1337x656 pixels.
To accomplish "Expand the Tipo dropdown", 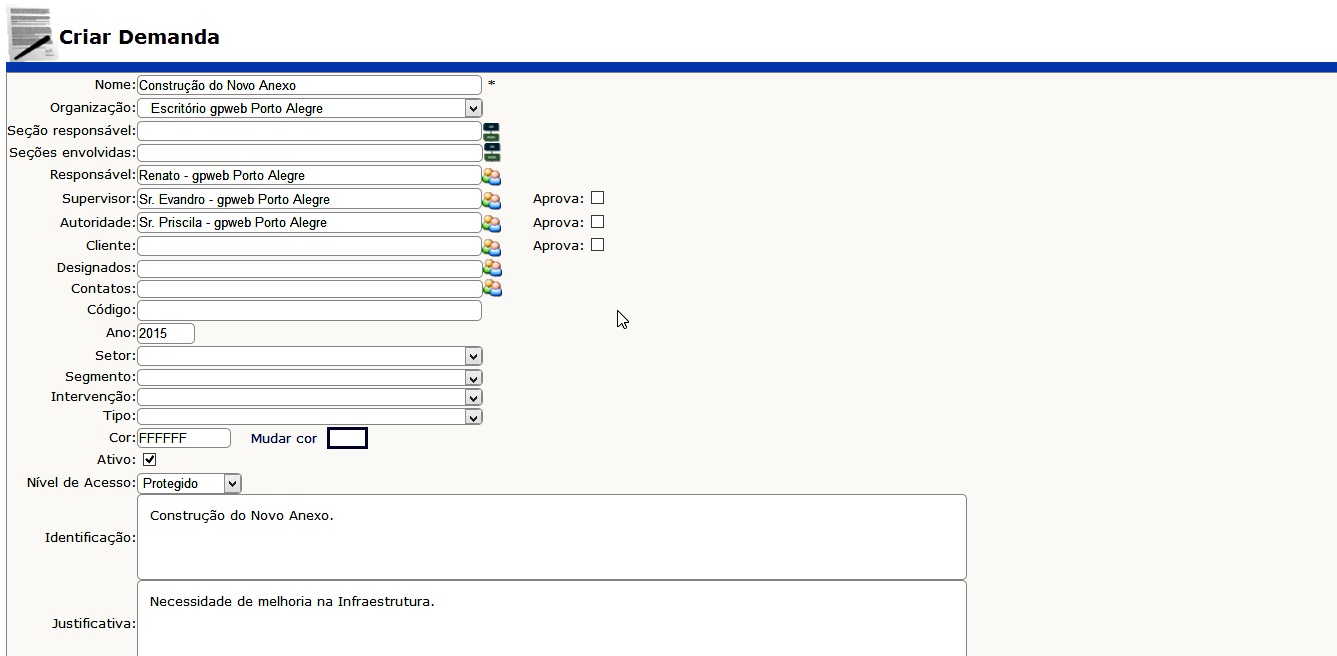I will [309, 417].
